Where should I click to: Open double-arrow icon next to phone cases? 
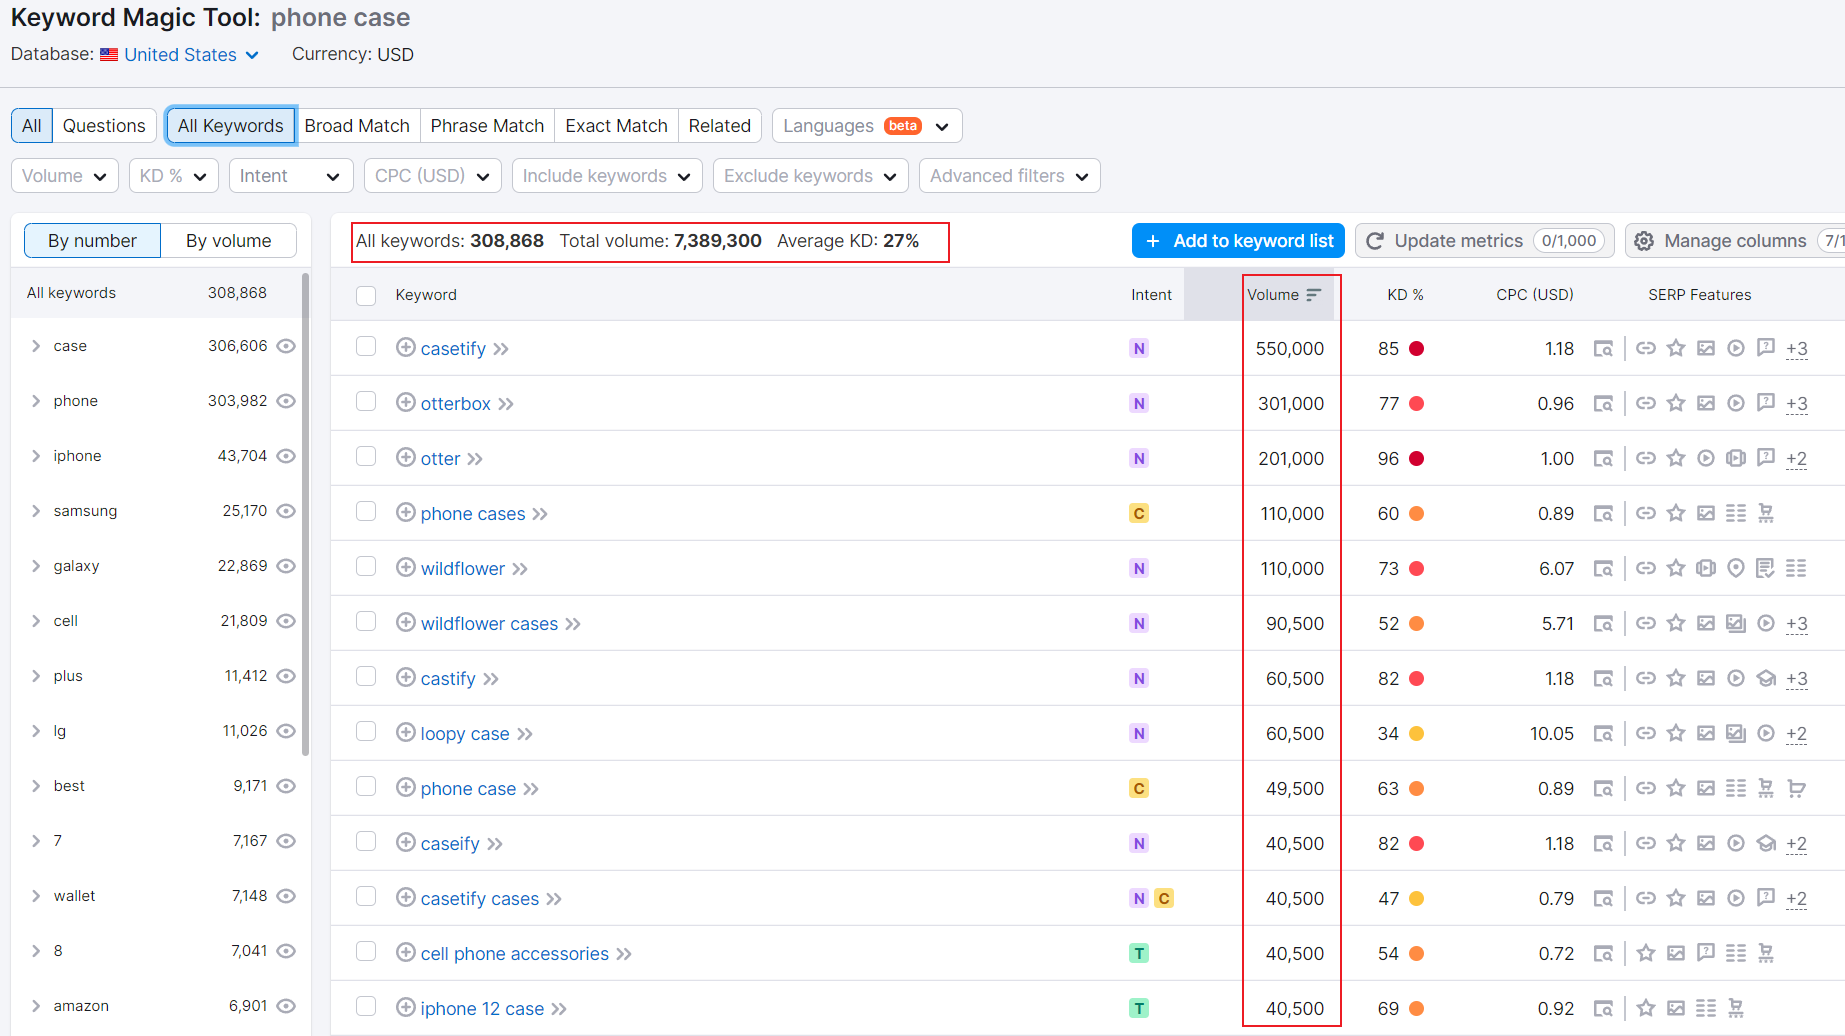pos(540,514)
